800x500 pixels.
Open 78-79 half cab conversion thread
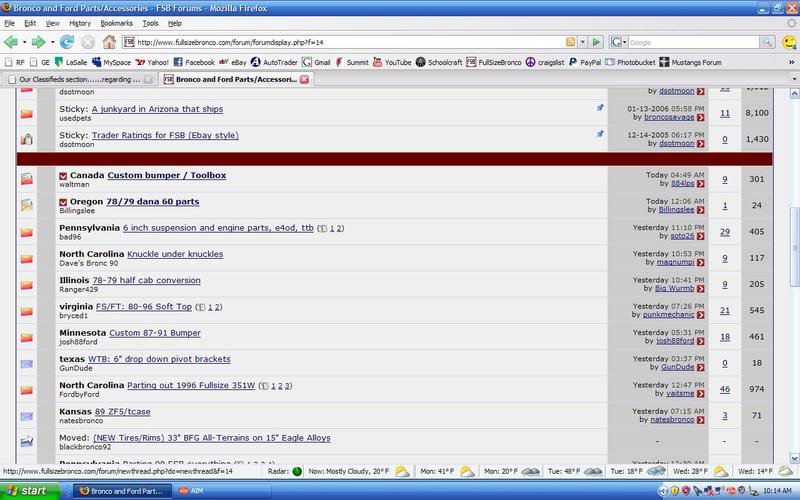coord(146,281)
